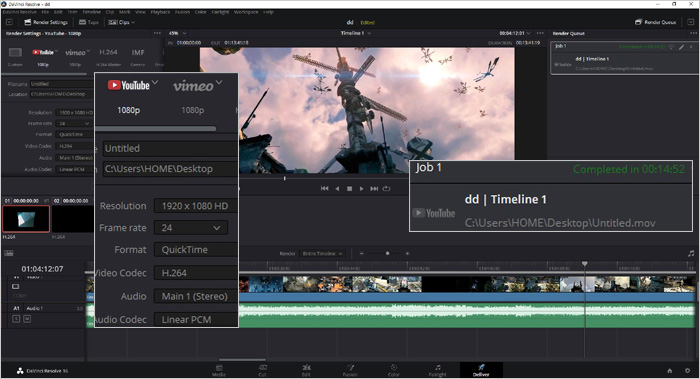The height and width of the screenshot is (379, 700).
Task: Click the timeline playhead marker
Action: pos(584,264)
